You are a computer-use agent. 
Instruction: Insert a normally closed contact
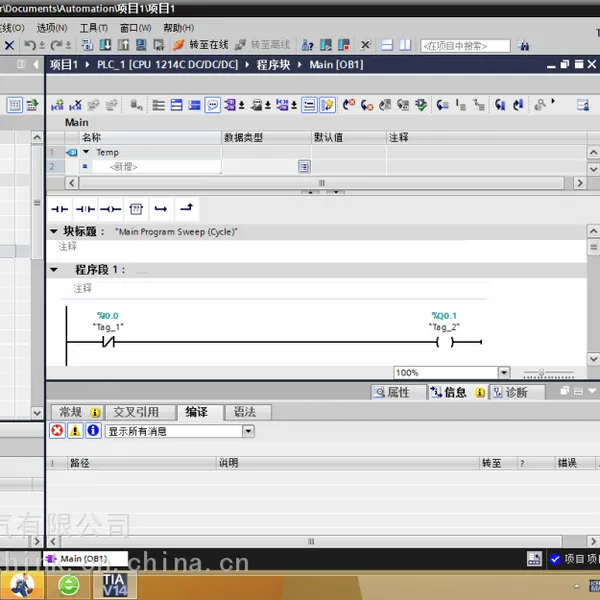pos(85,209)
